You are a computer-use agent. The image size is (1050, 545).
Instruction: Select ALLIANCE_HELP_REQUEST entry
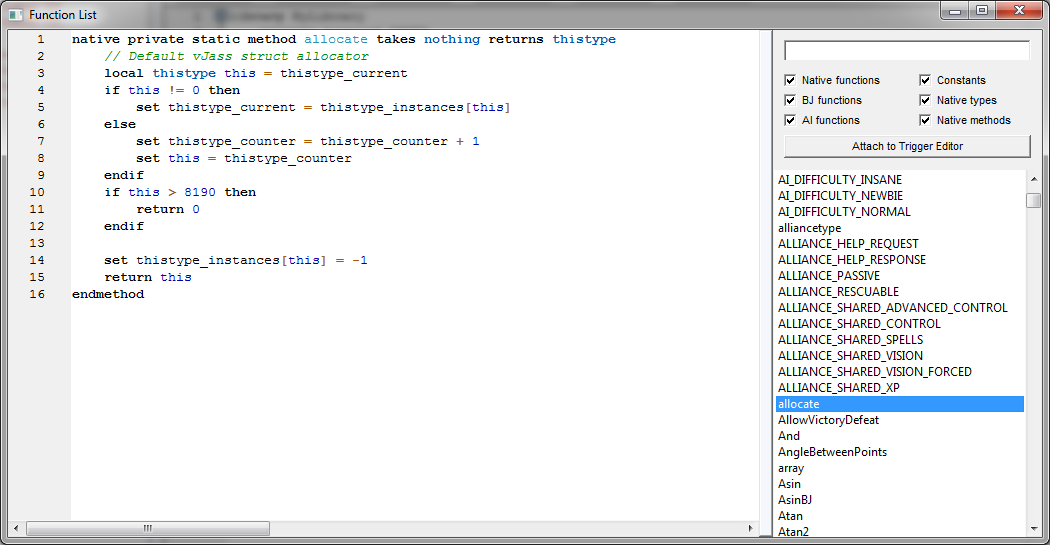[899, 244]
